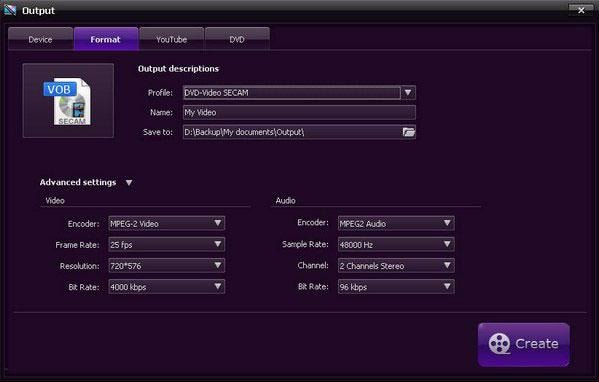Click the Output descriptions heading
The height and width of the screenshot is (382, 599).
click(x=178, y=69)
